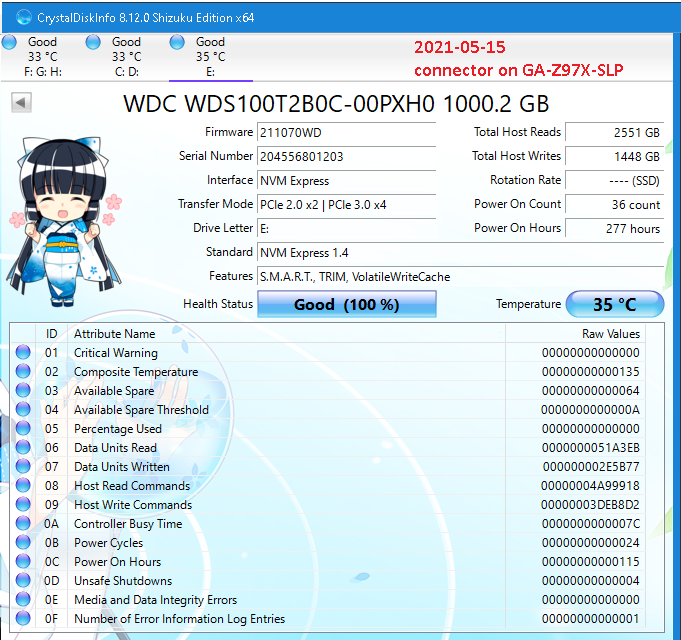Click the Firmware field 211070WD
This screenshot has height=640, width=681.
(x=347, y=132)
